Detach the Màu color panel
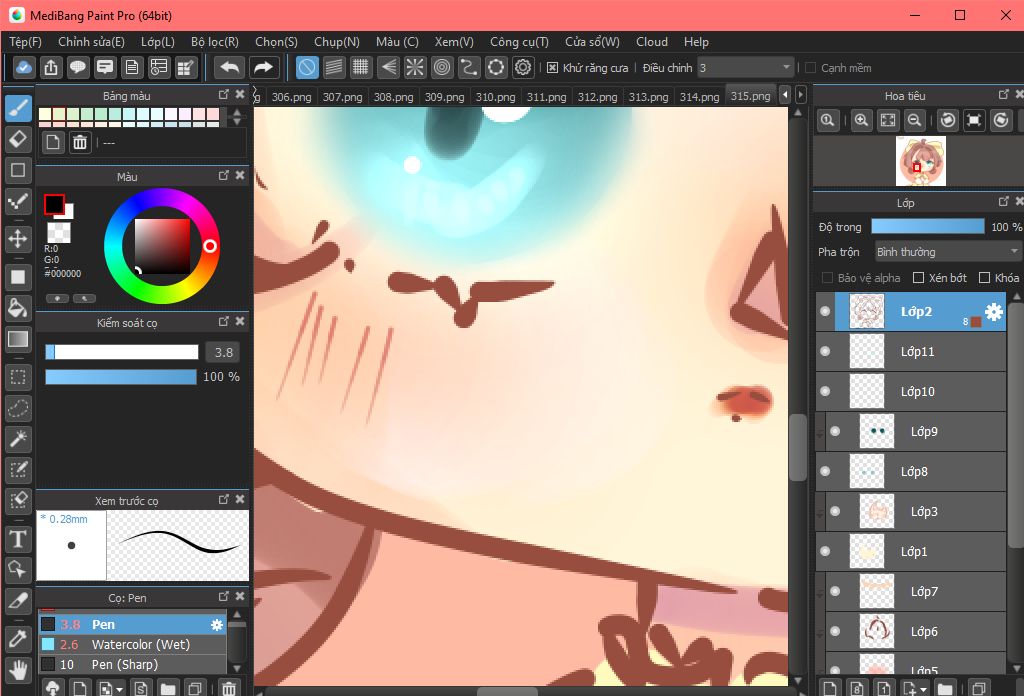Viewport: 1024px width, 696px height. click(x=223, y=176)
